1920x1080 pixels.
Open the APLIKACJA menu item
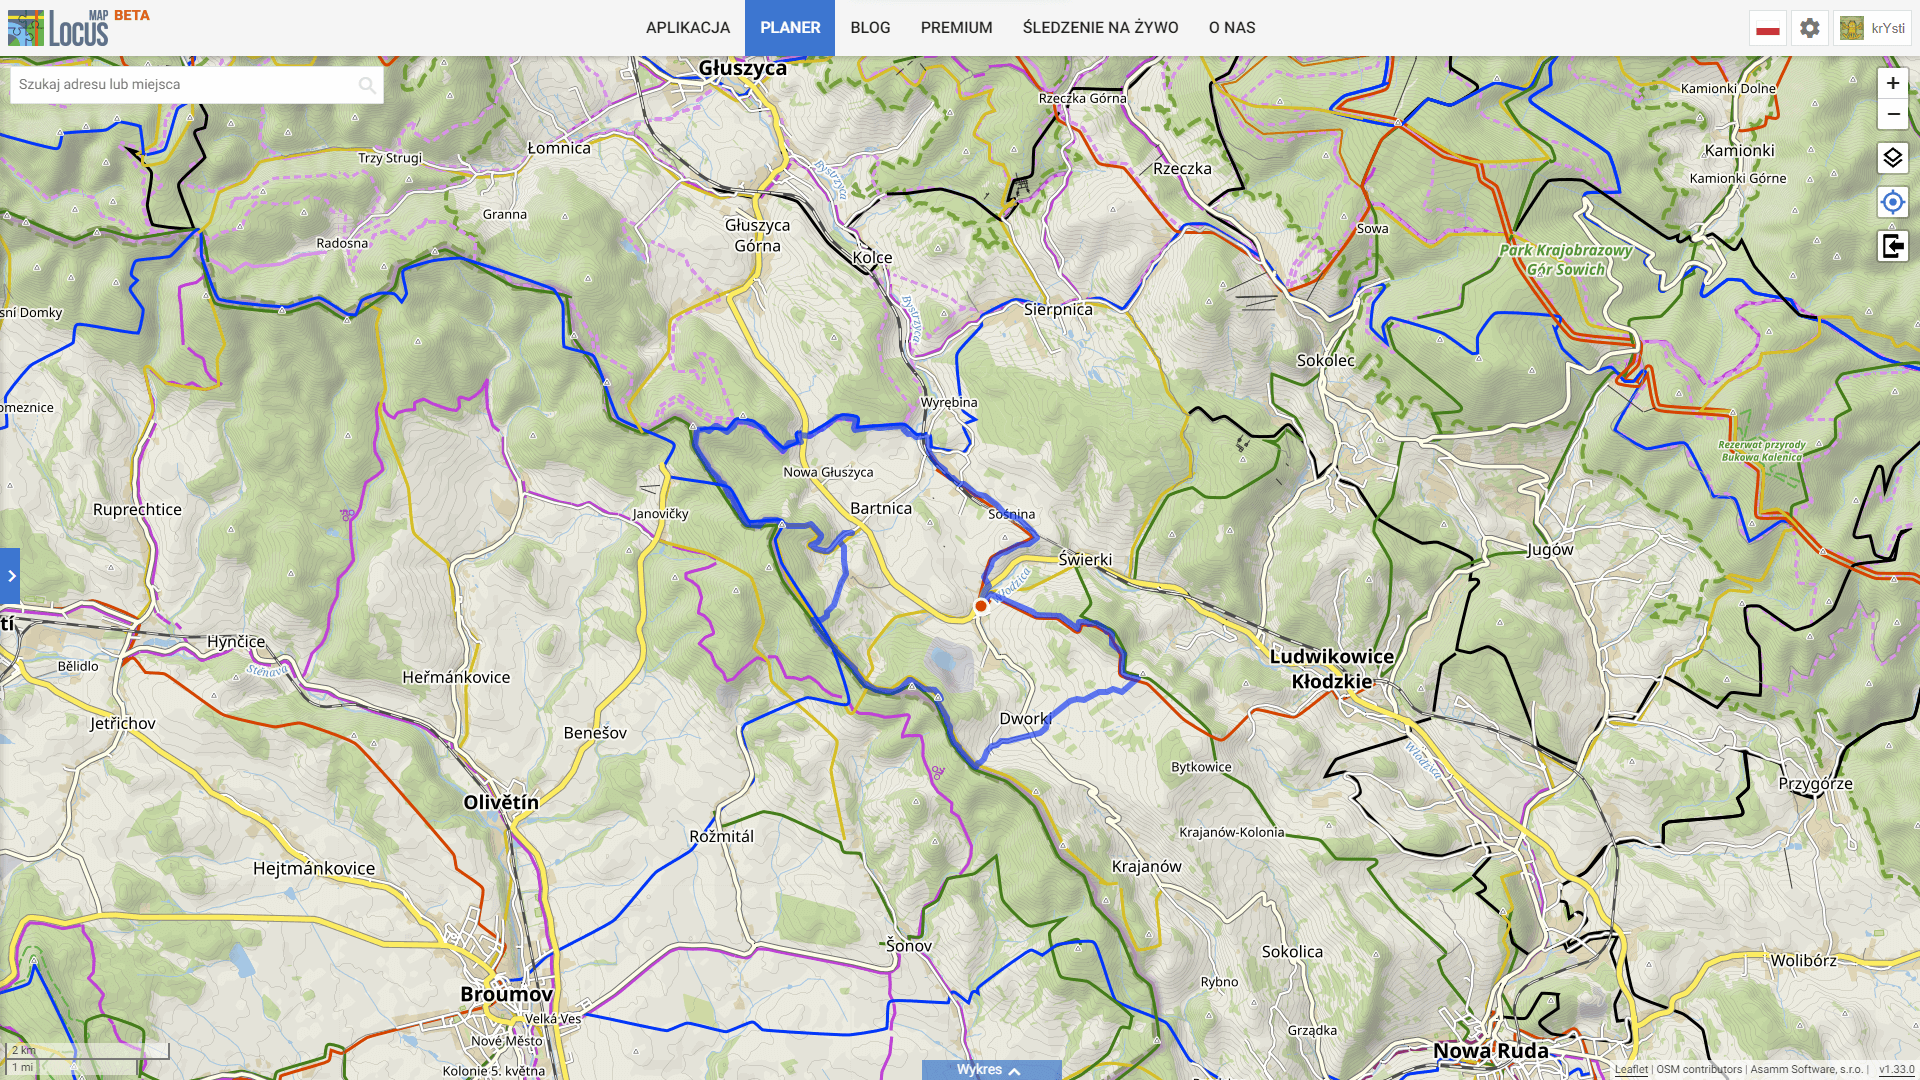coord(687,28)
